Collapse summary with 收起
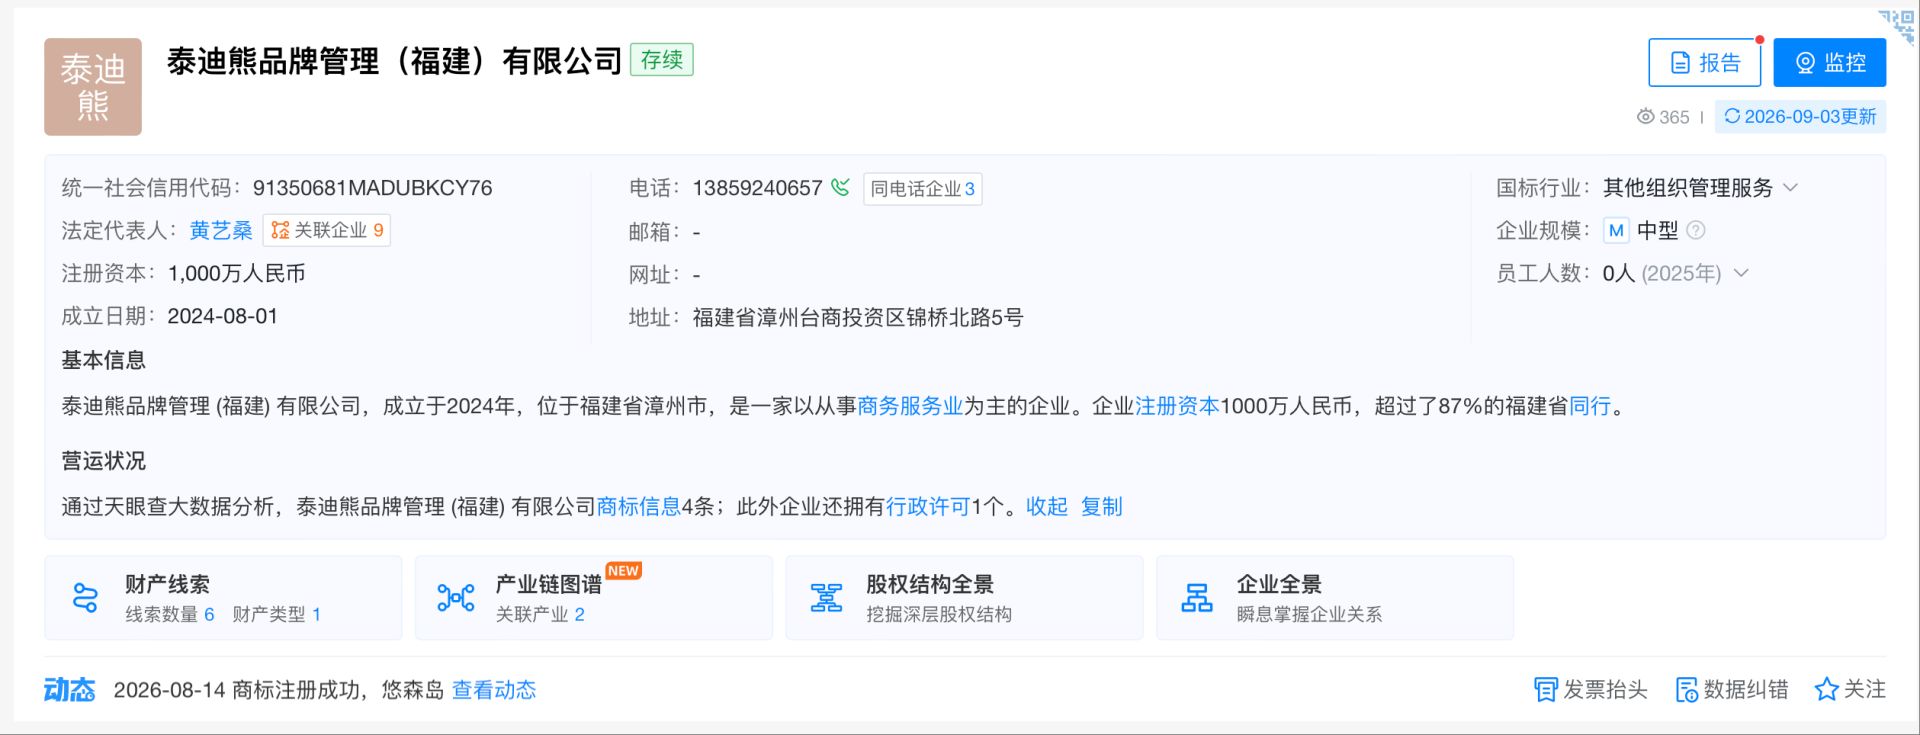Viewport: 1920px width, 735px height. point(1047,507)
